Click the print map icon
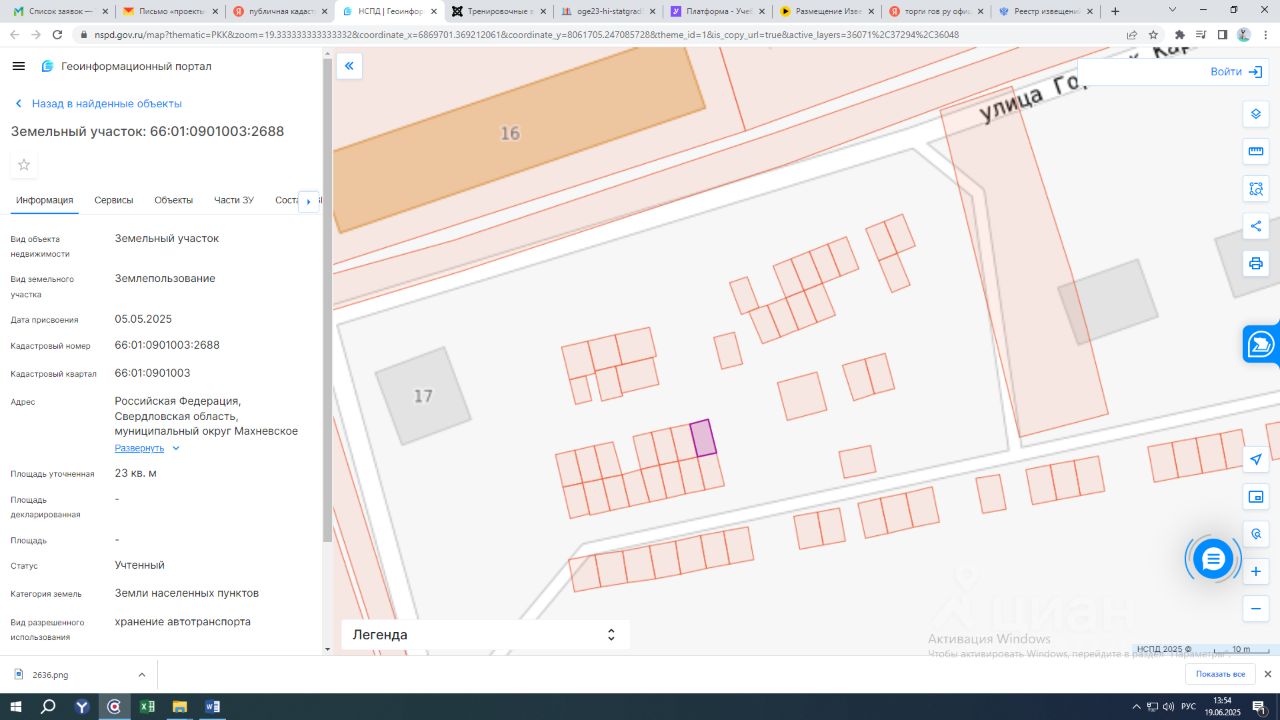Screen dimensions: 1280x720 click(x=1256, y=263)
